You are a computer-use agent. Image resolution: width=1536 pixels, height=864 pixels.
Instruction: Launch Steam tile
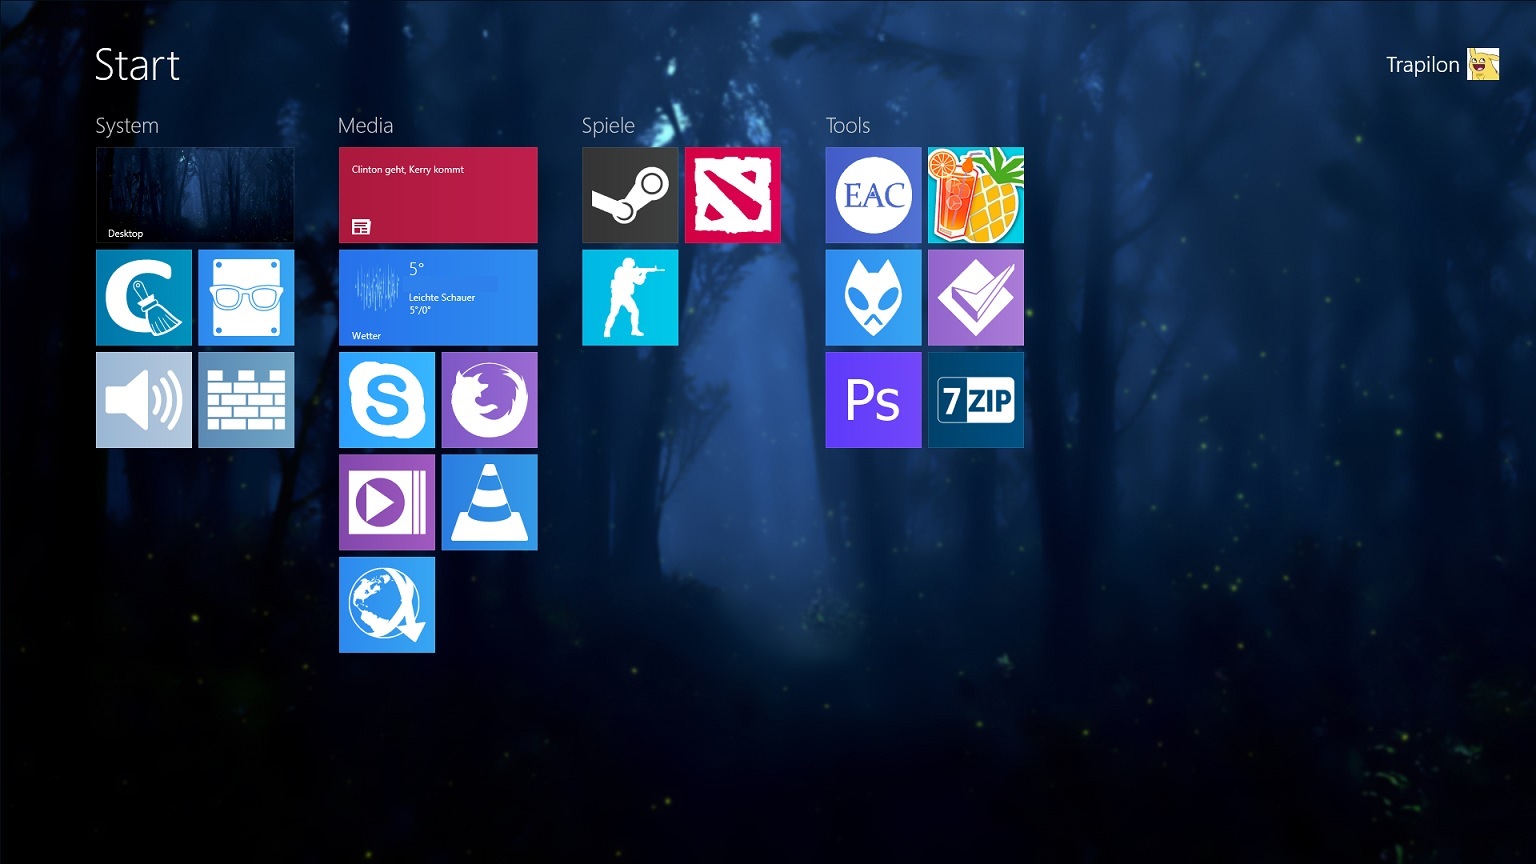click(630, 195)
